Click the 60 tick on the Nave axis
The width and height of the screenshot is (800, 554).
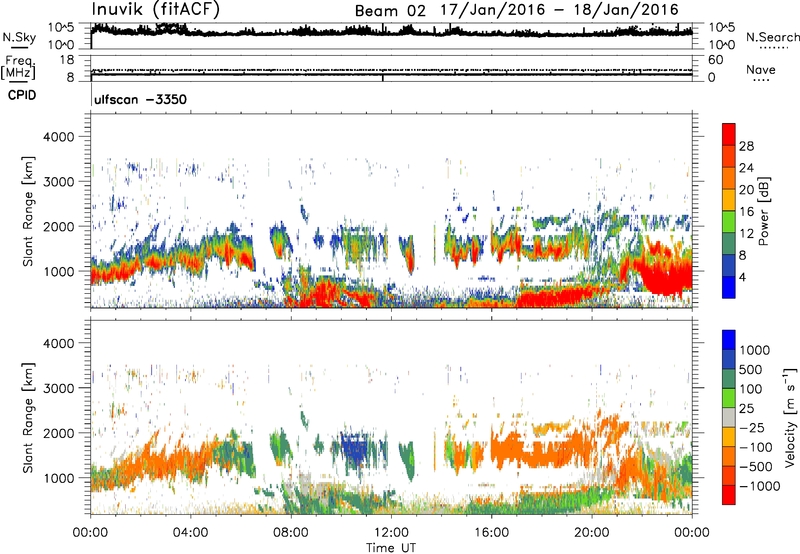tap(716, 60)
